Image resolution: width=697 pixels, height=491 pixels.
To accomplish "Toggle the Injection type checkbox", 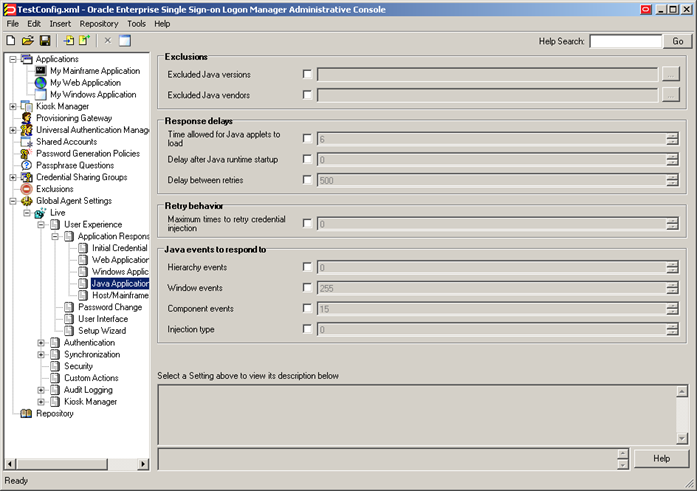I will (x=307, y=329).
